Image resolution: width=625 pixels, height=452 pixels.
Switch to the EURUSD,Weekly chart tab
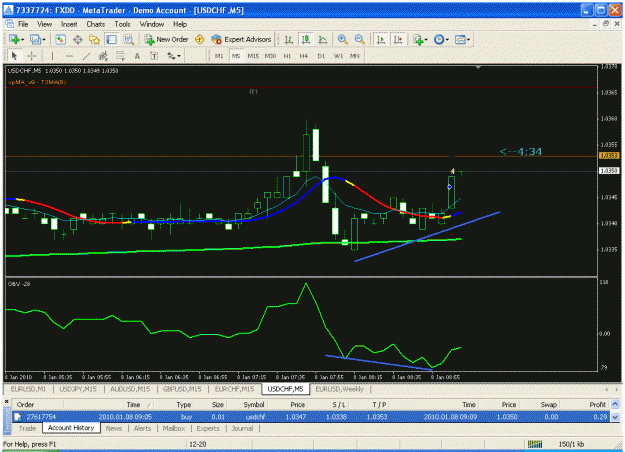(x=340, y=389)
